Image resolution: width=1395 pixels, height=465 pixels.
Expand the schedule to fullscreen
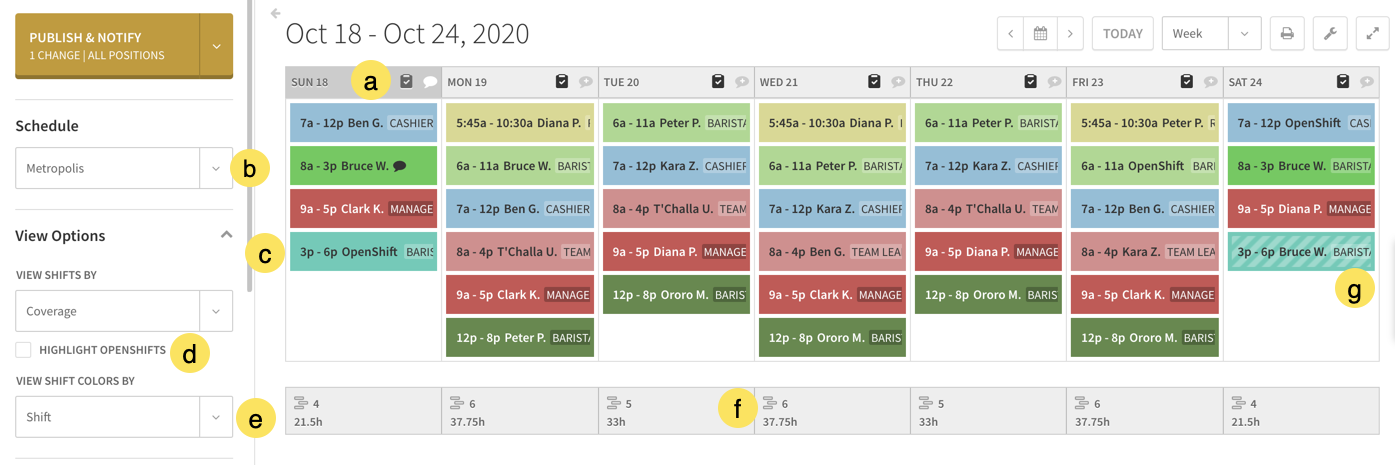[x=1373, y=33]
